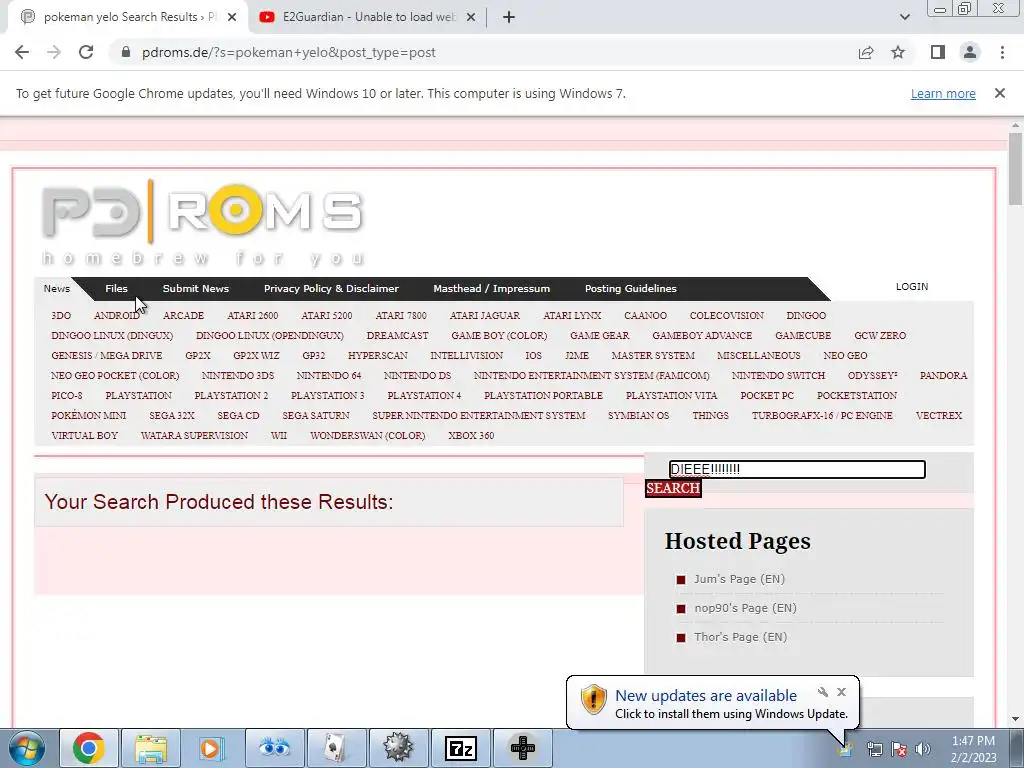The height and width of the screenshot is (768, 1024).
Task: Open the D-pad controller app in the taskbar
Action: click(x=523, y=748)
